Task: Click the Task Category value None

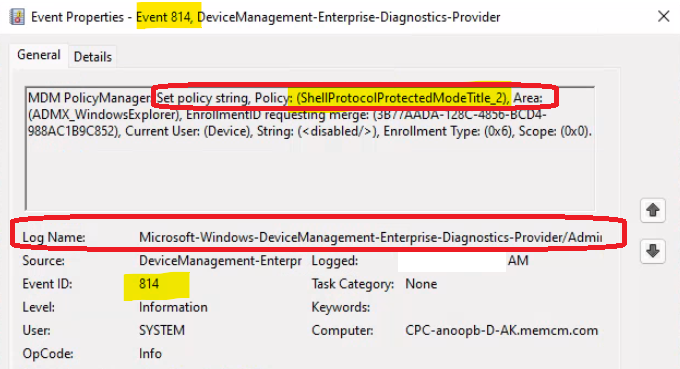Action: click(421, 284)
